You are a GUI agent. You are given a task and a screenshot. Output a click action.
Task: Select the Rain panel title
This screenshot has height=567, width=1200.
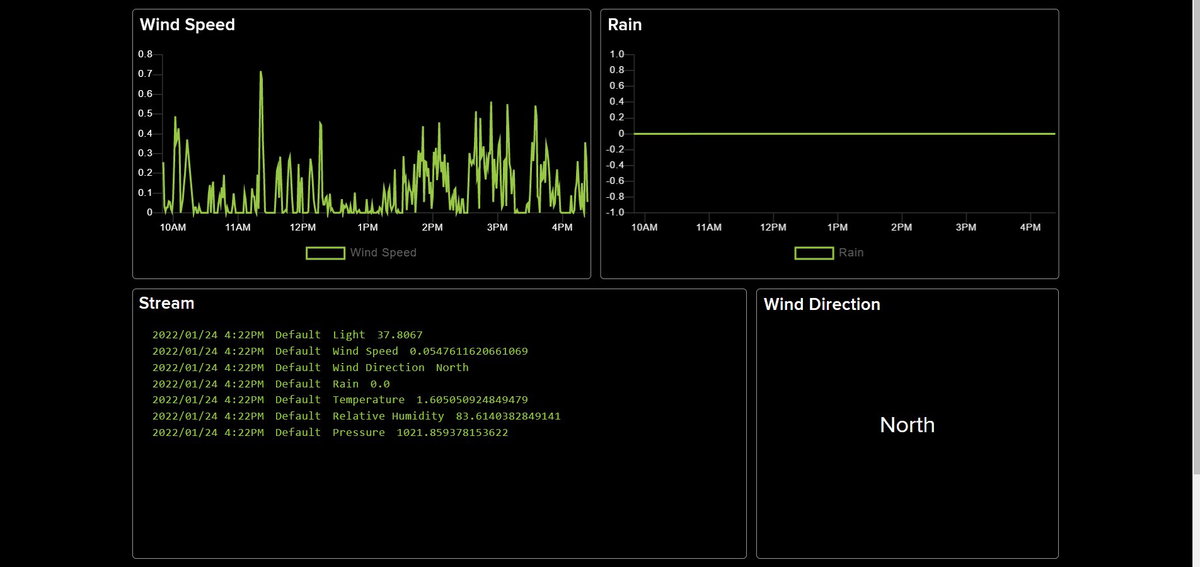625,25
